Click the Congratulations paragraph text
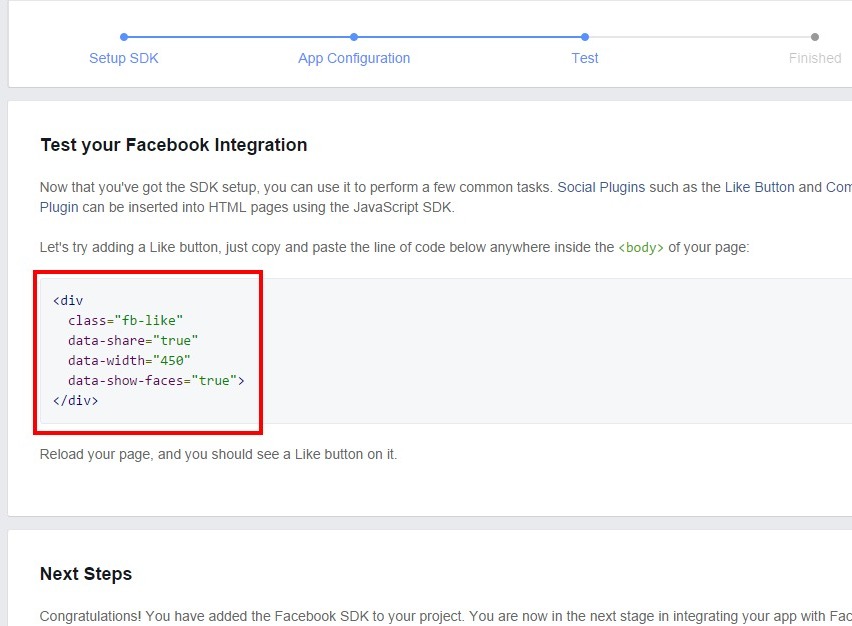852x626 pixels. pyautogui.click(x=446, y=616)
